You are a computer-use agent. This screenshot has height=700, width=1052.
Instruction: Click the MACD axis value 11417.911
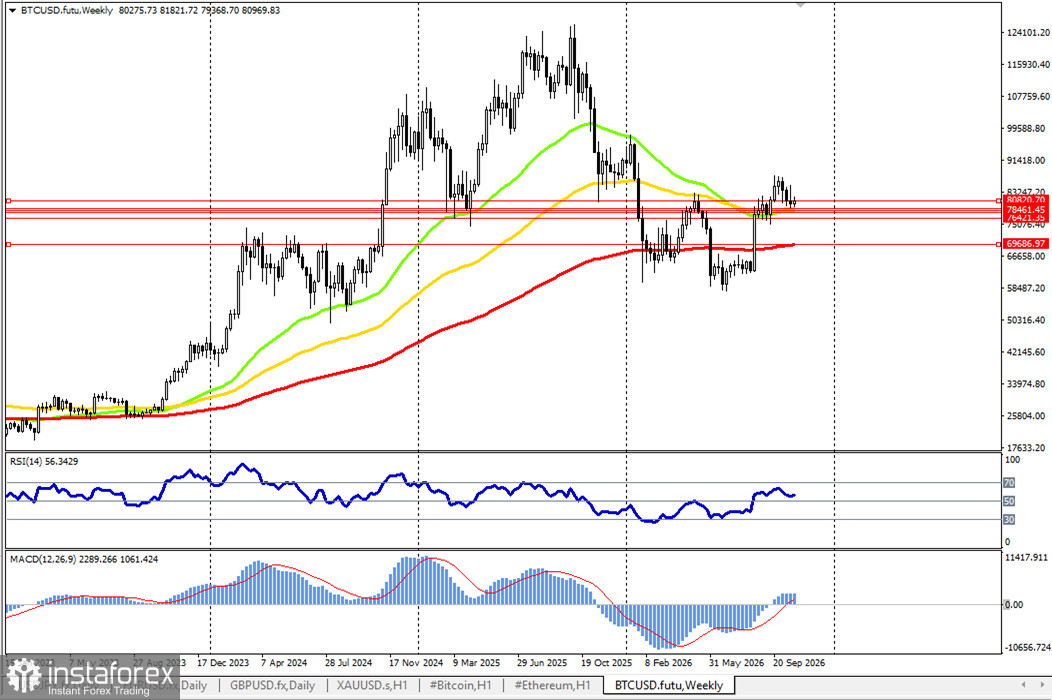[1027, 557]
